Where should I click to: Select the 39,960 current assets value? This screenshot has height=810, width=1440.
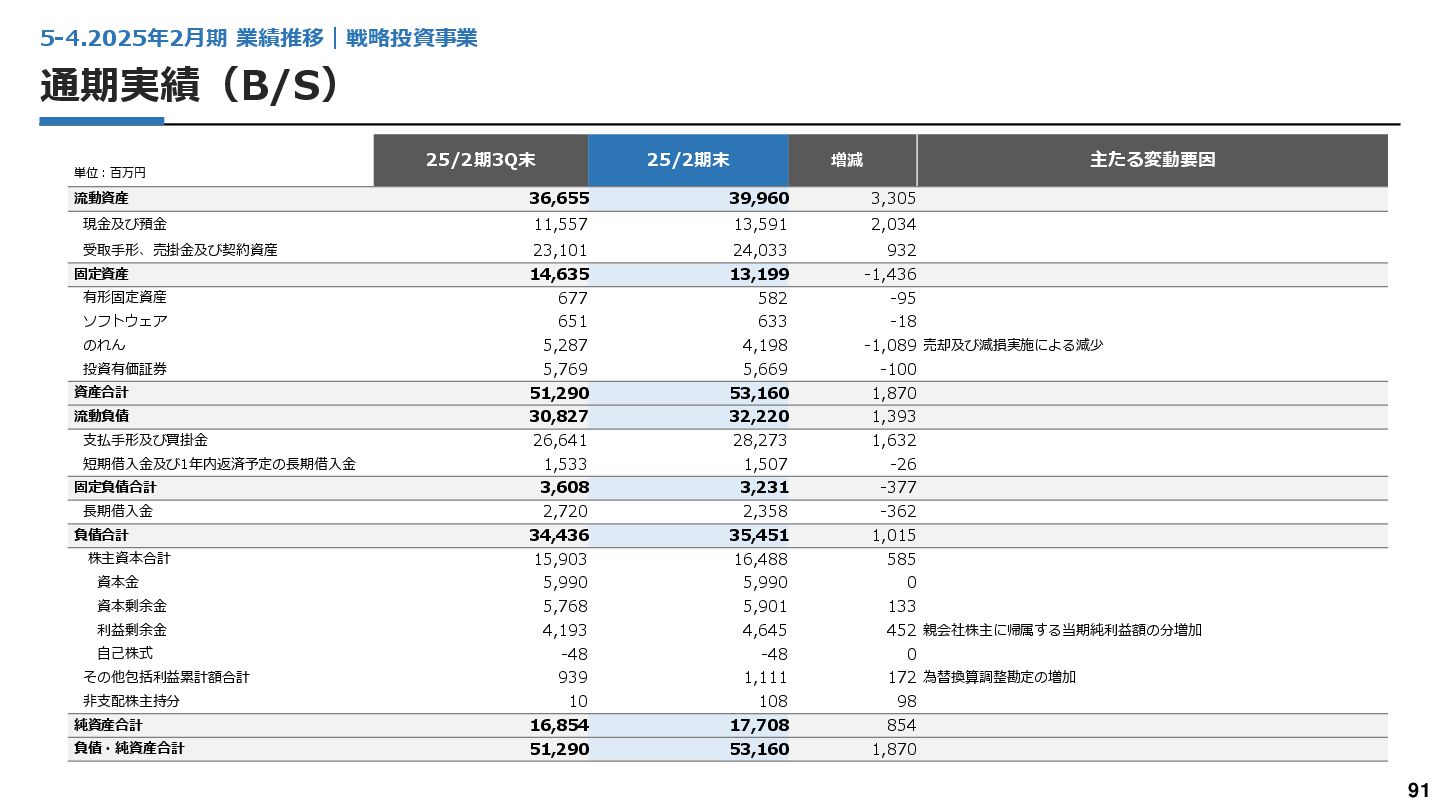point(759,199)
